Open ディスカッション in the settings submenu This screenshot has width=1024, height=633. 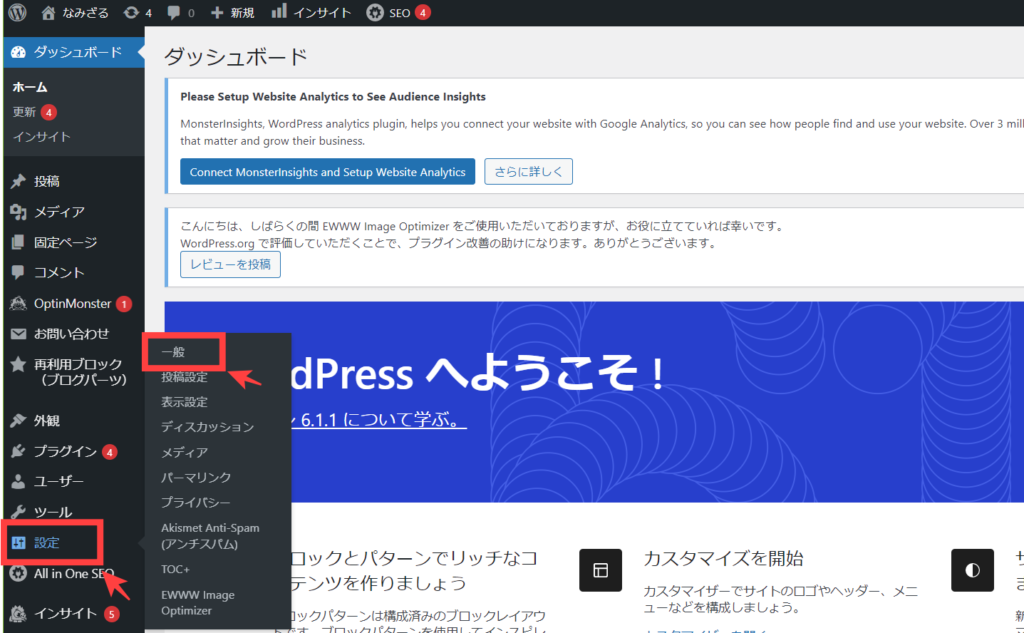coord(207,427)
